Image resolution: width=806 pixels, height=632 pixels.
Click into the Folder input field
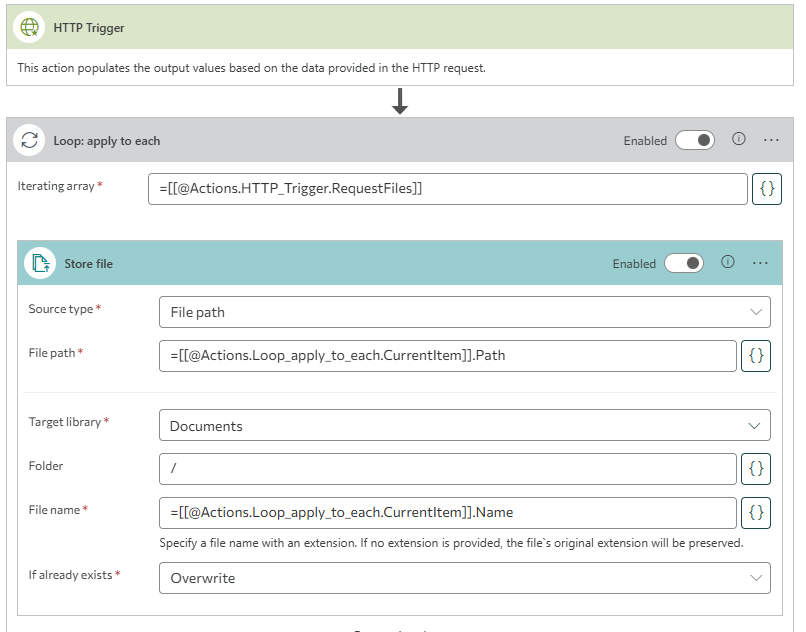pyautogui.click(x=447, y=468)
